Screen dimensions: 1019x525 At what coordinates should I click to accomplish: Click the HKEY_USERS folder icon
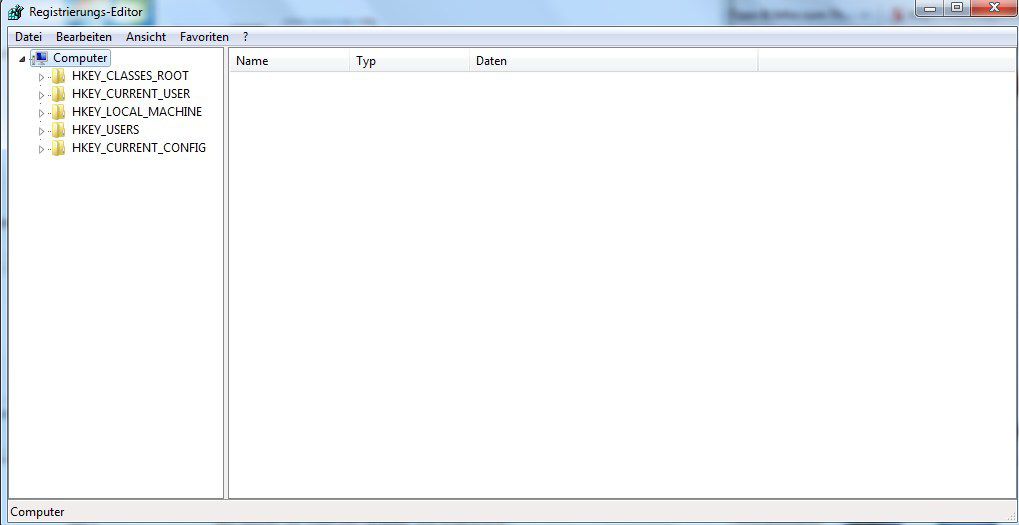pyautogui.click(x=59, y=130)
